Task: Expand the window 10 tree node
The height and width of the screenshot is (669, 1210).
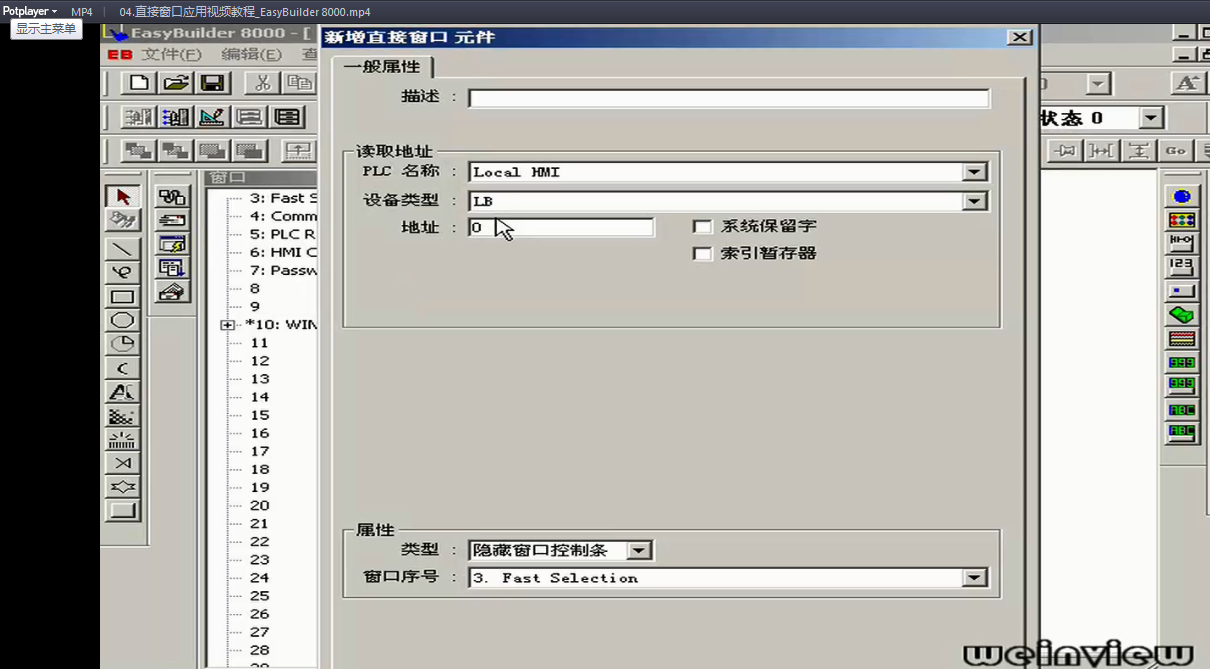Action: coord(228,325)
